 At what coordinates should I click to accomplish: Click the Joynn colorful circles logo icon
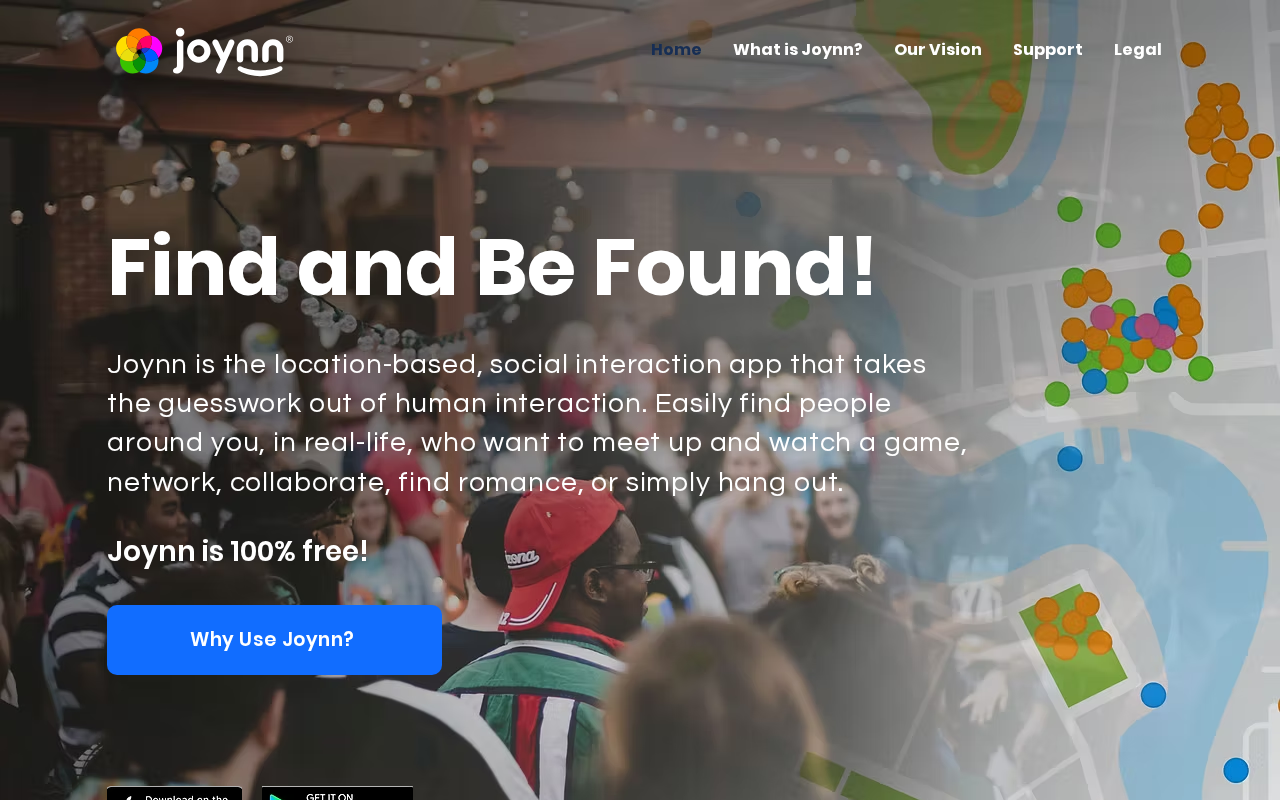pos(139,51)
